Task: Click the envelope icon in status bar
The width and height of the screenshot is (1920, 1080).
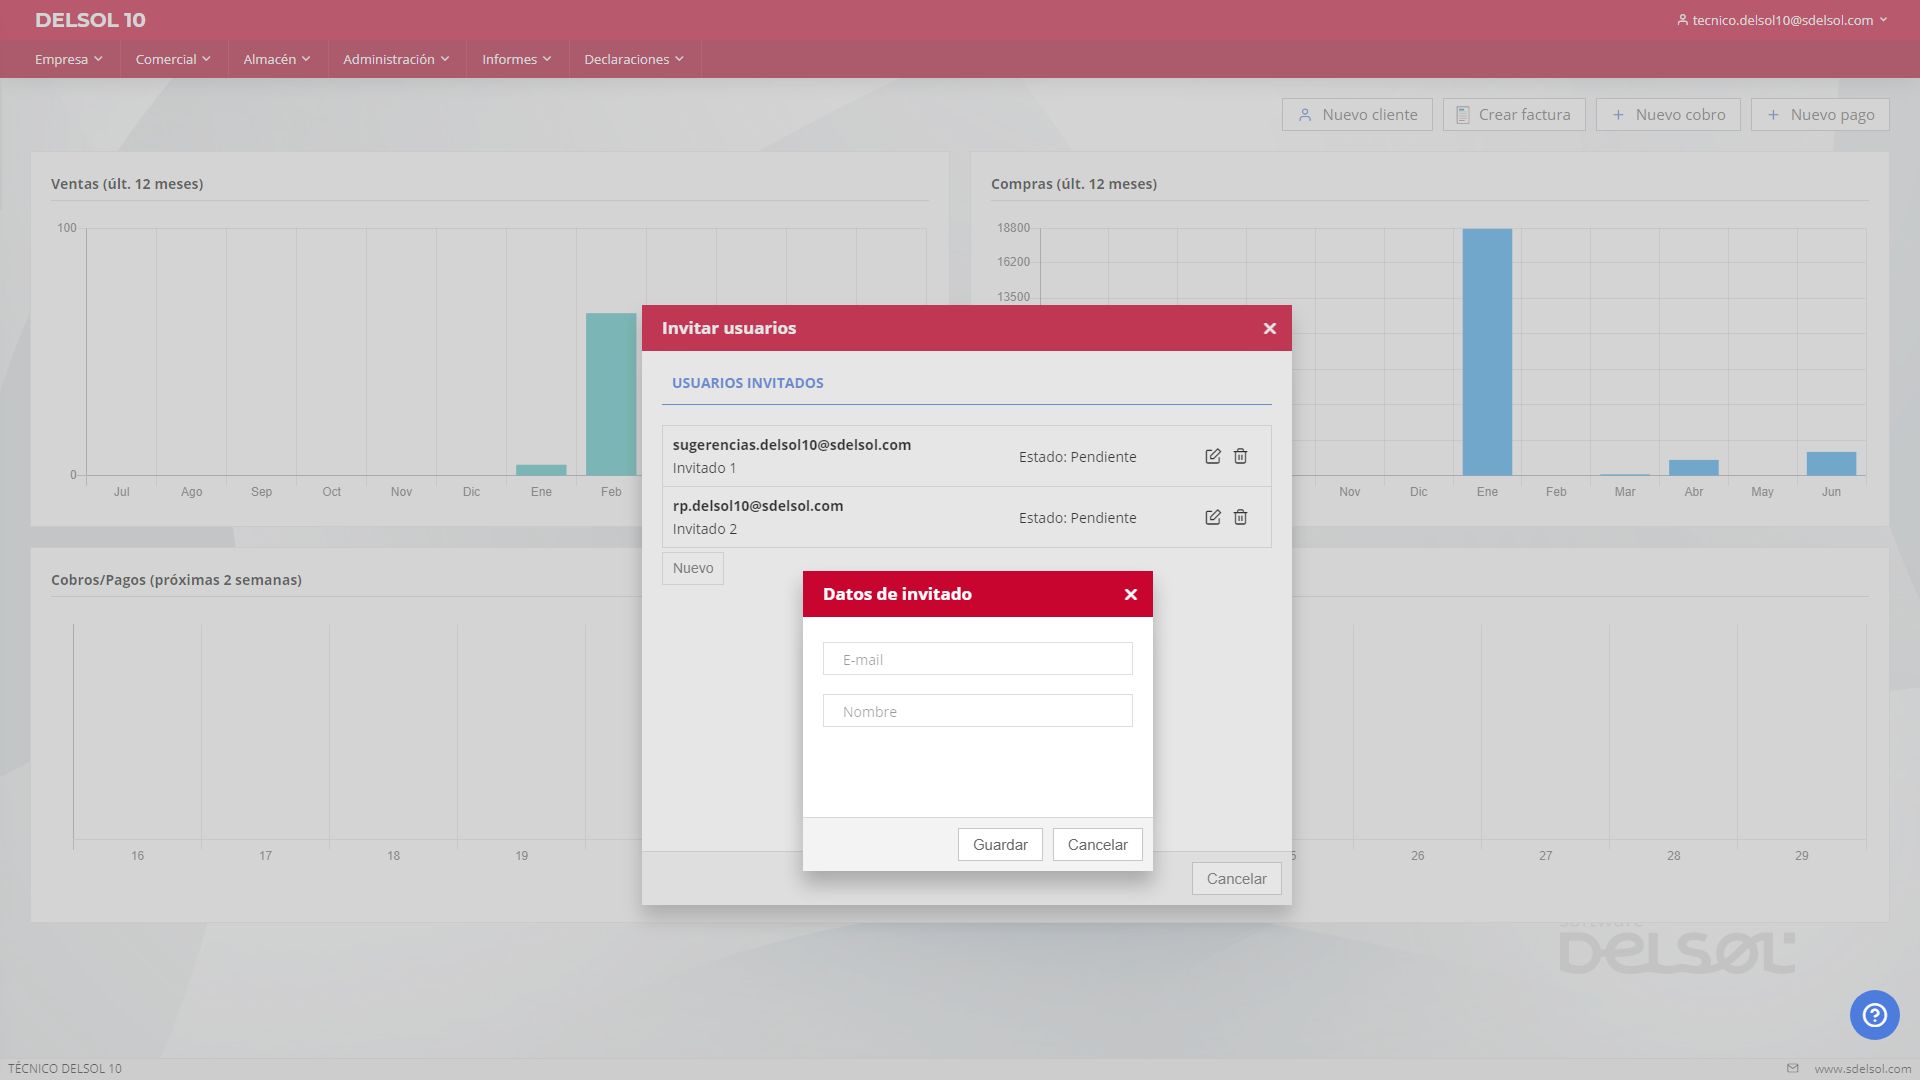Action: pos(1792,1068)
